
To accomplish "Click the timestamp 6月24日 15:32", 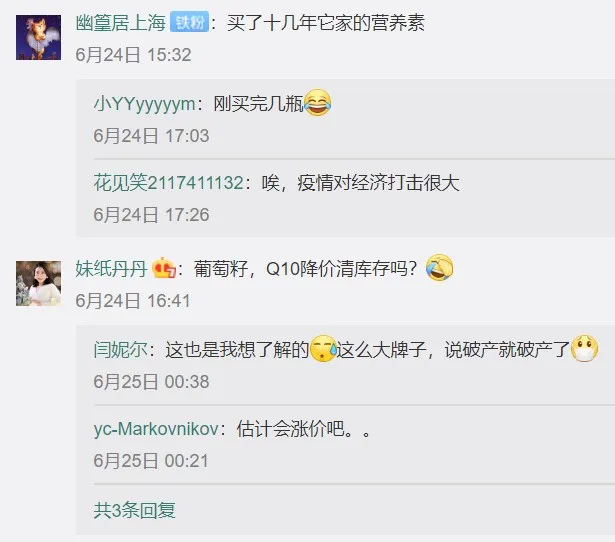I will tap(133, 55).
